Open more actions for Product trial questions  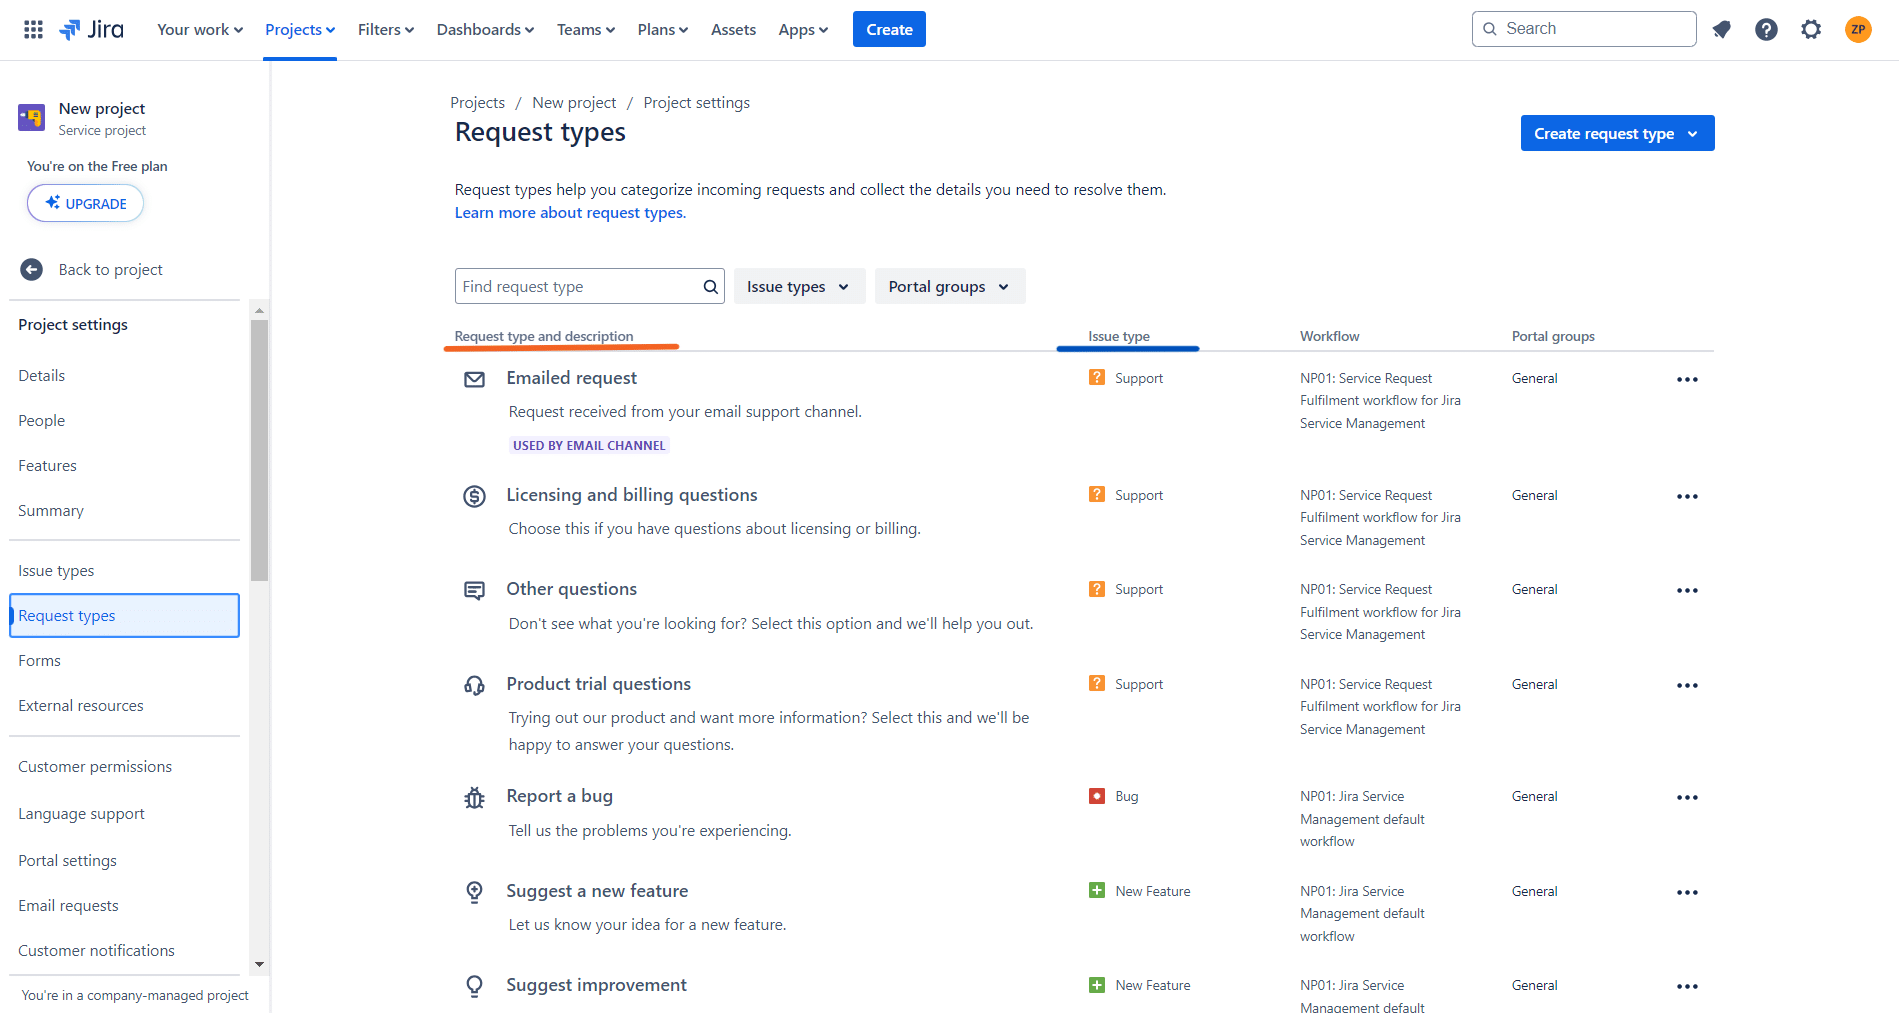pos(1687,685)
